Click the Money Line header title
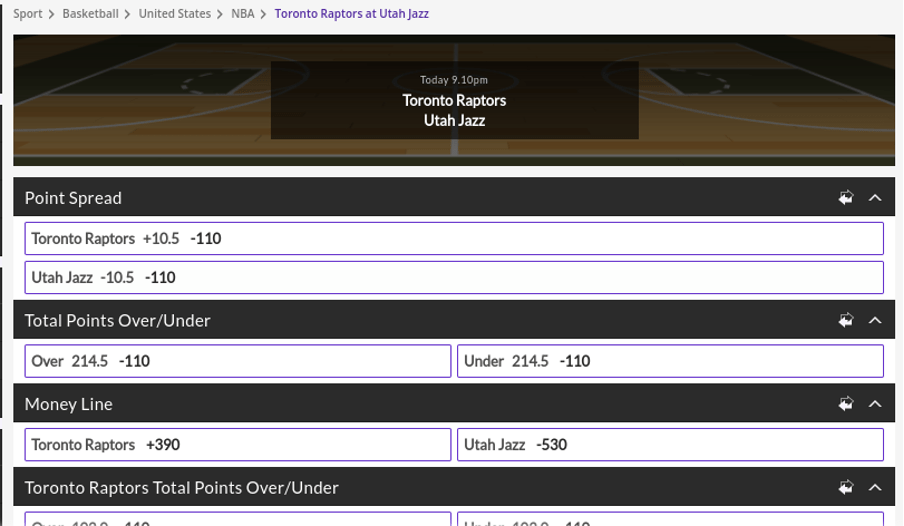The width and height of the screenshot is (904, 526). click(x=69, y=404)
